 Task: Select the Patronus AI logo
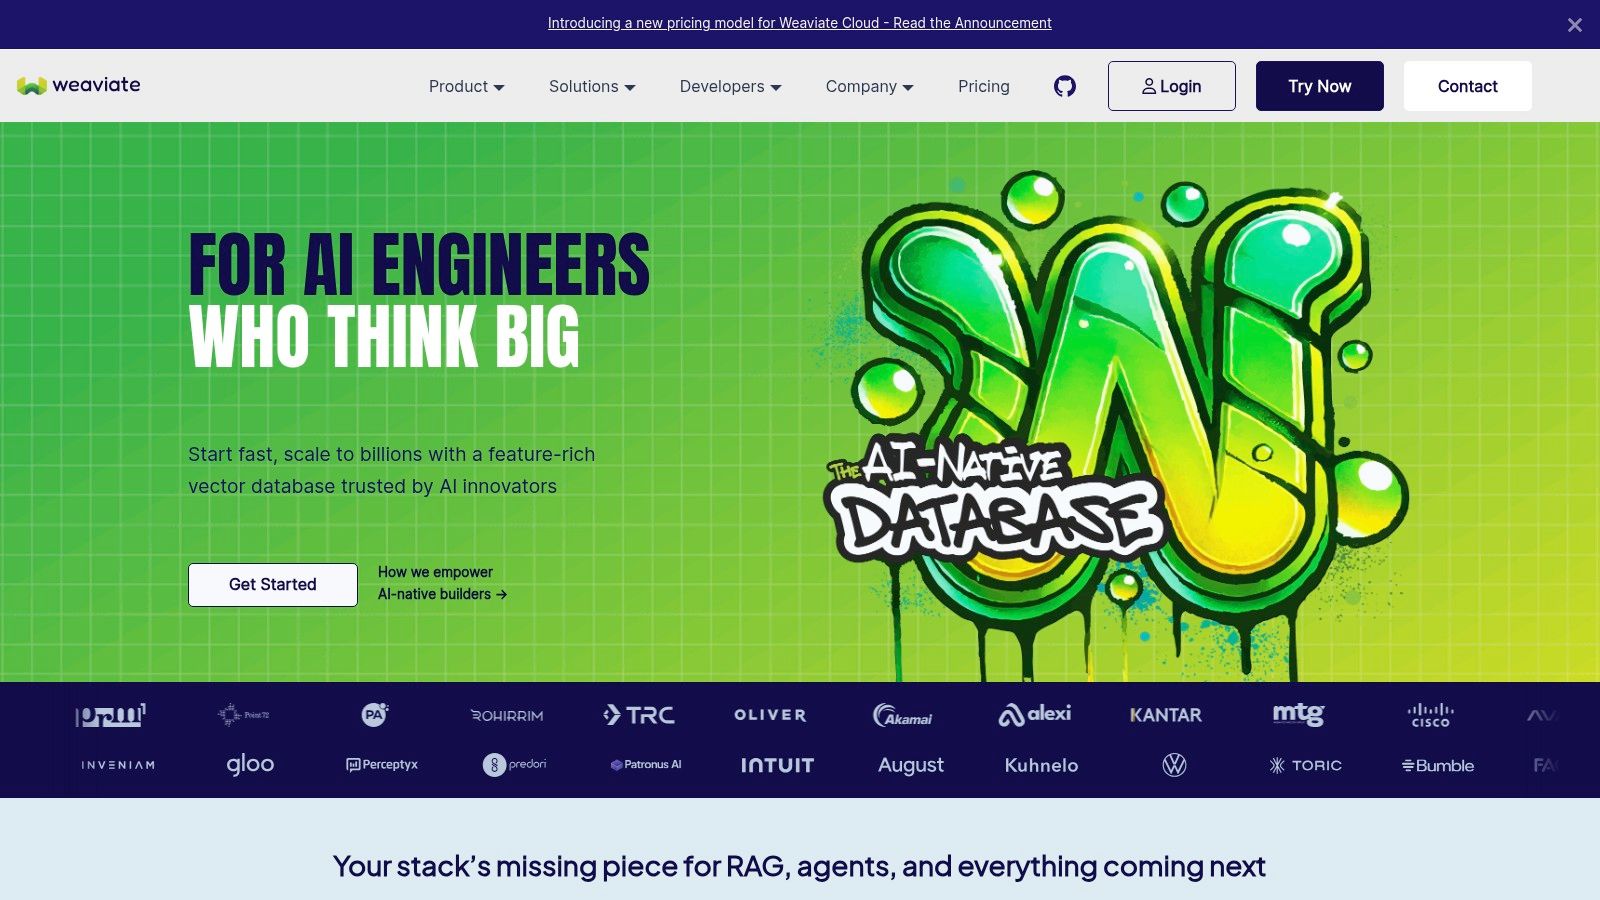(x=646, y=765)
